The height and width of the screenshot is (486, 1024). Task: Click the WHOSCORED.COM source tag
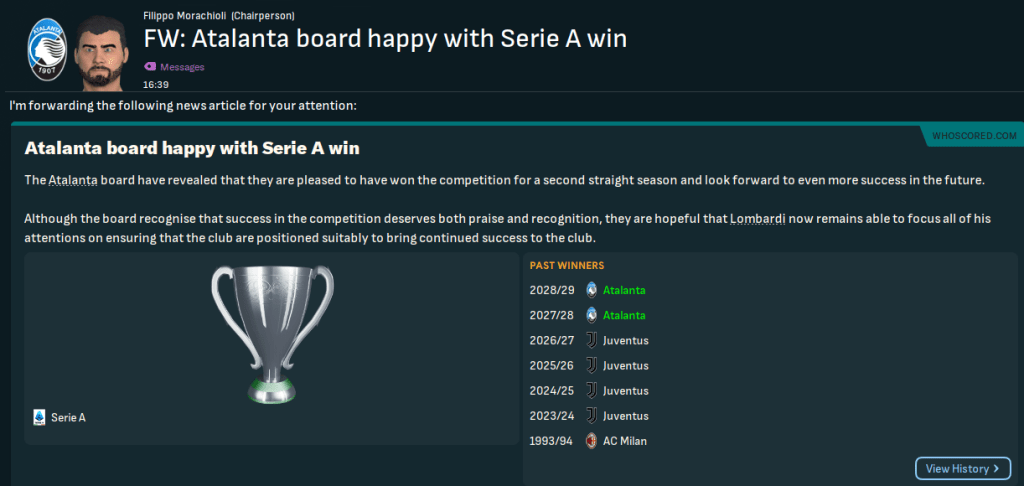(x=972, y=135)
